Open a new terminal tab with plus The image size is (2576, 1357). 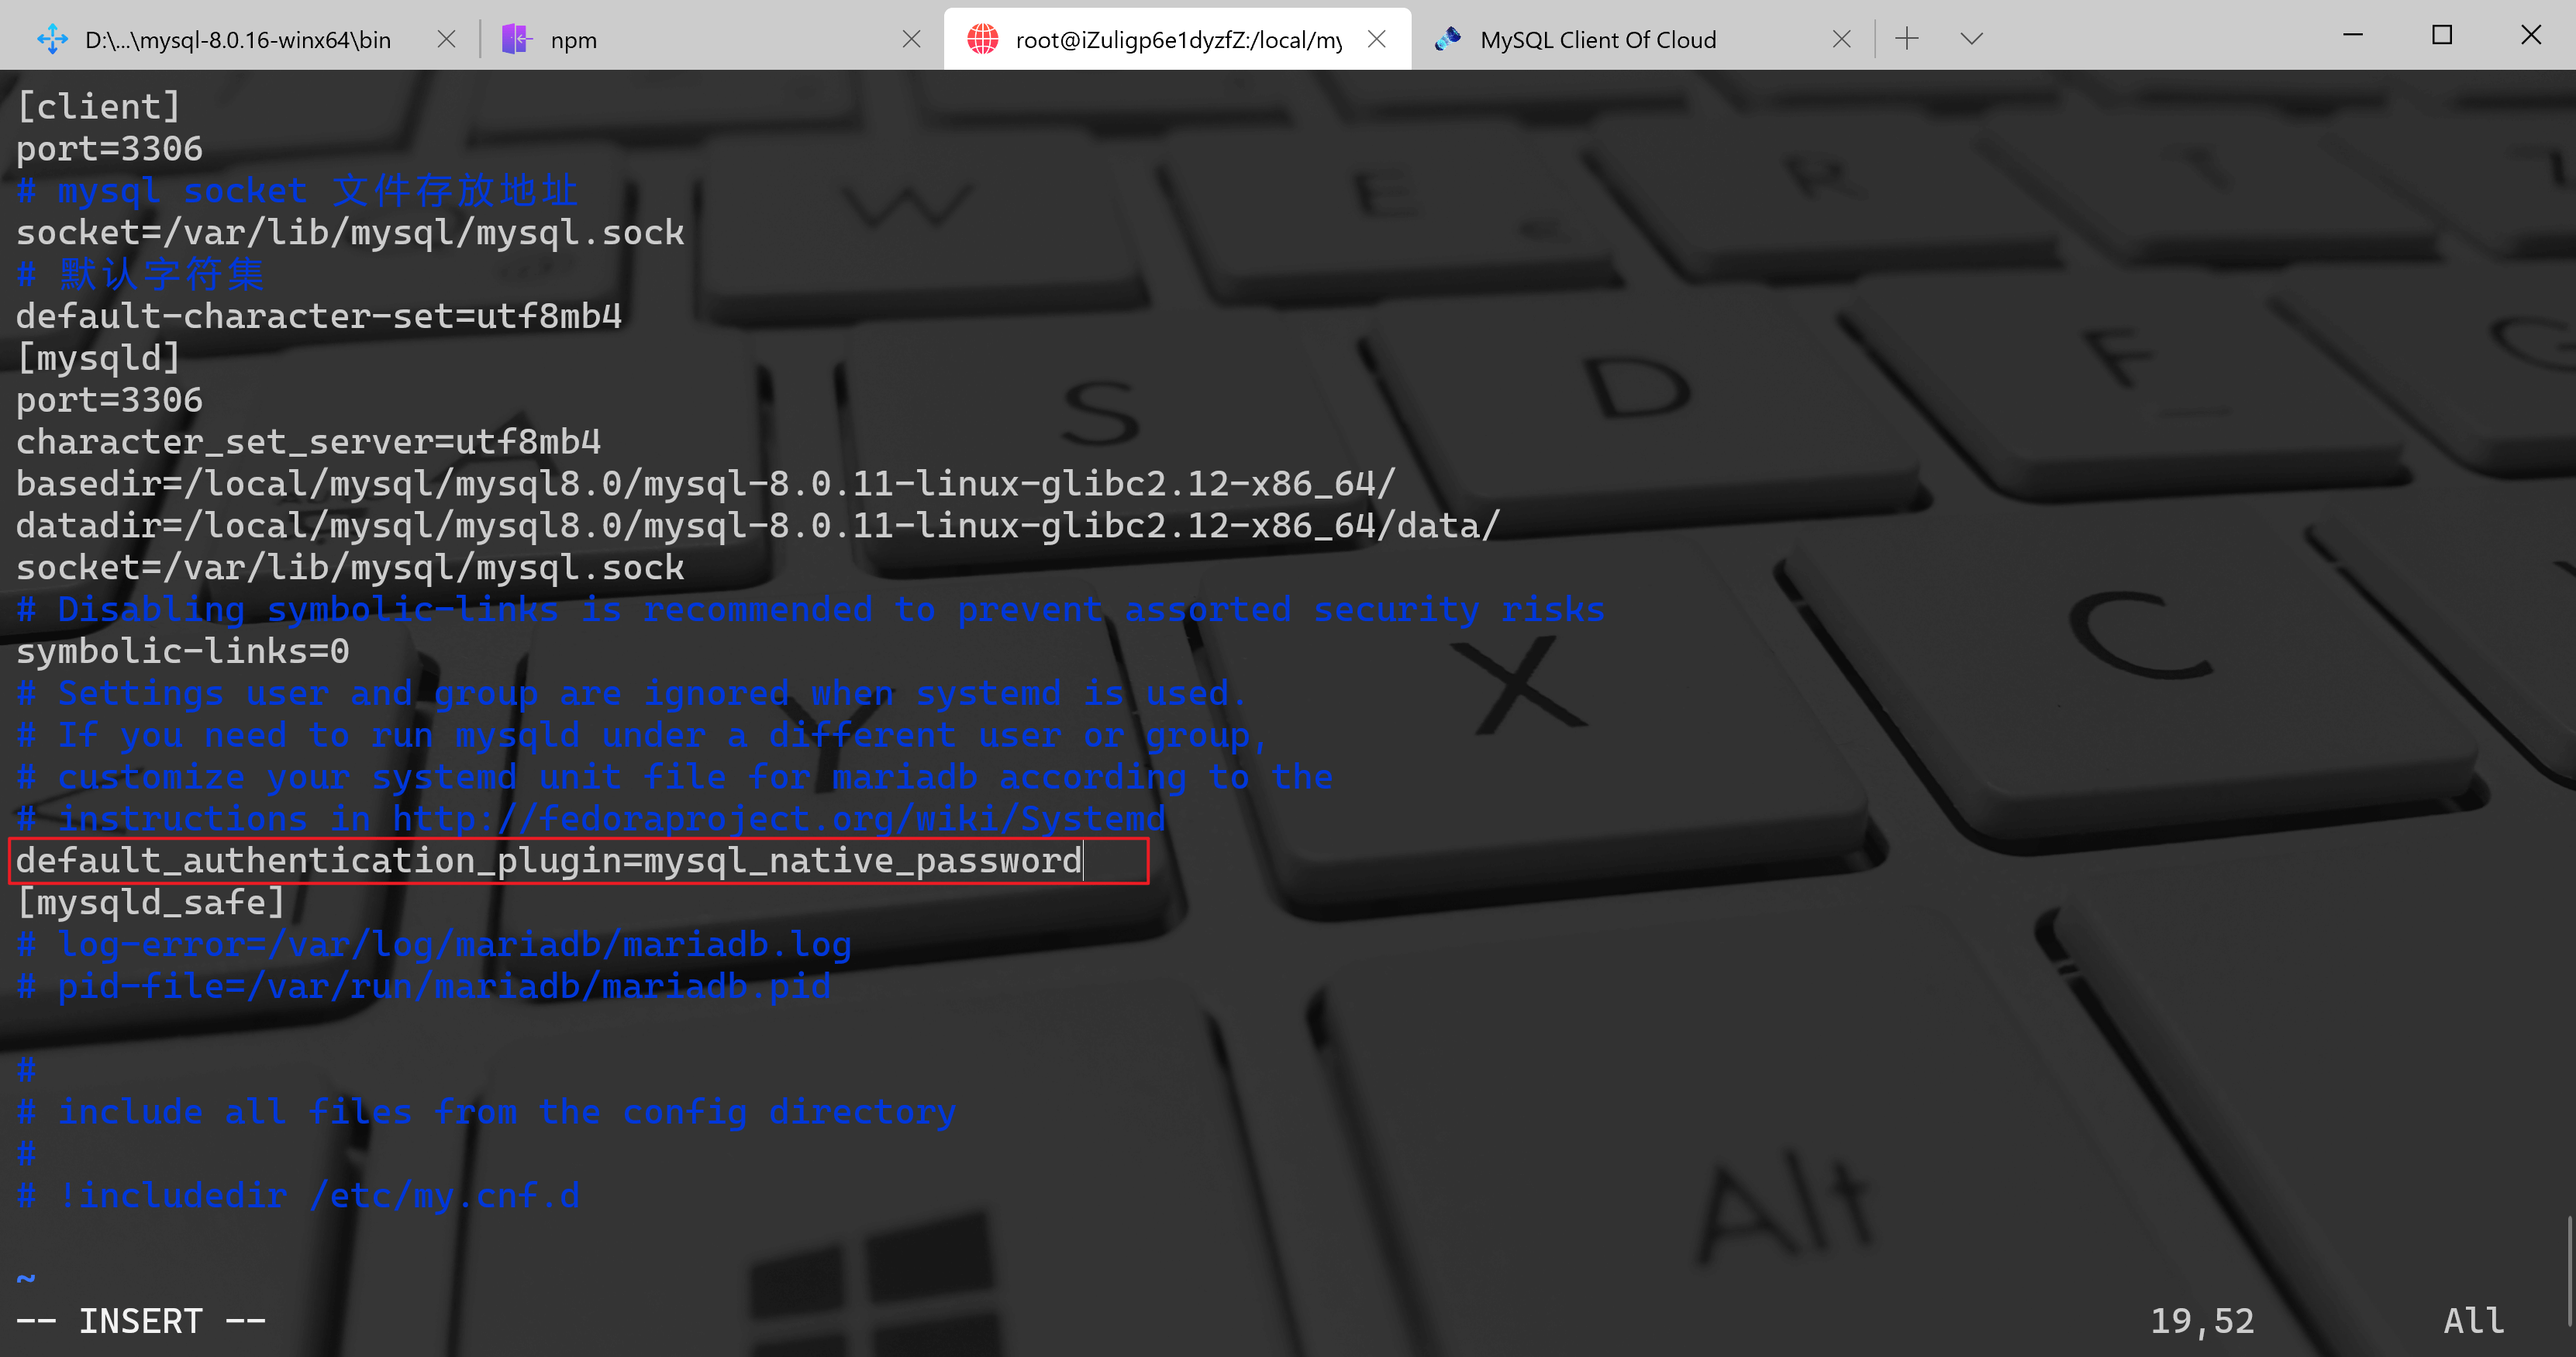[x=1906, y=40]
